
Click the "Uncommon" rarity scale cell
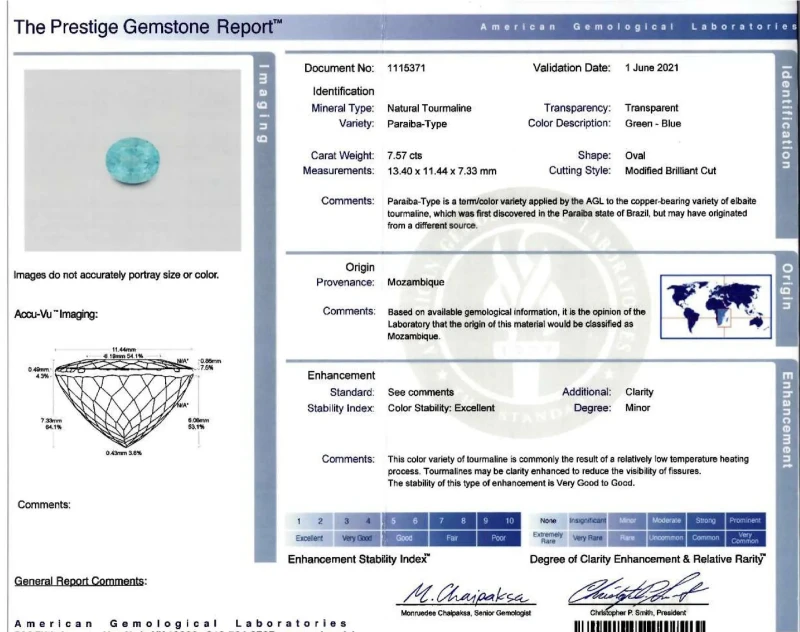[x=667, y=538]
